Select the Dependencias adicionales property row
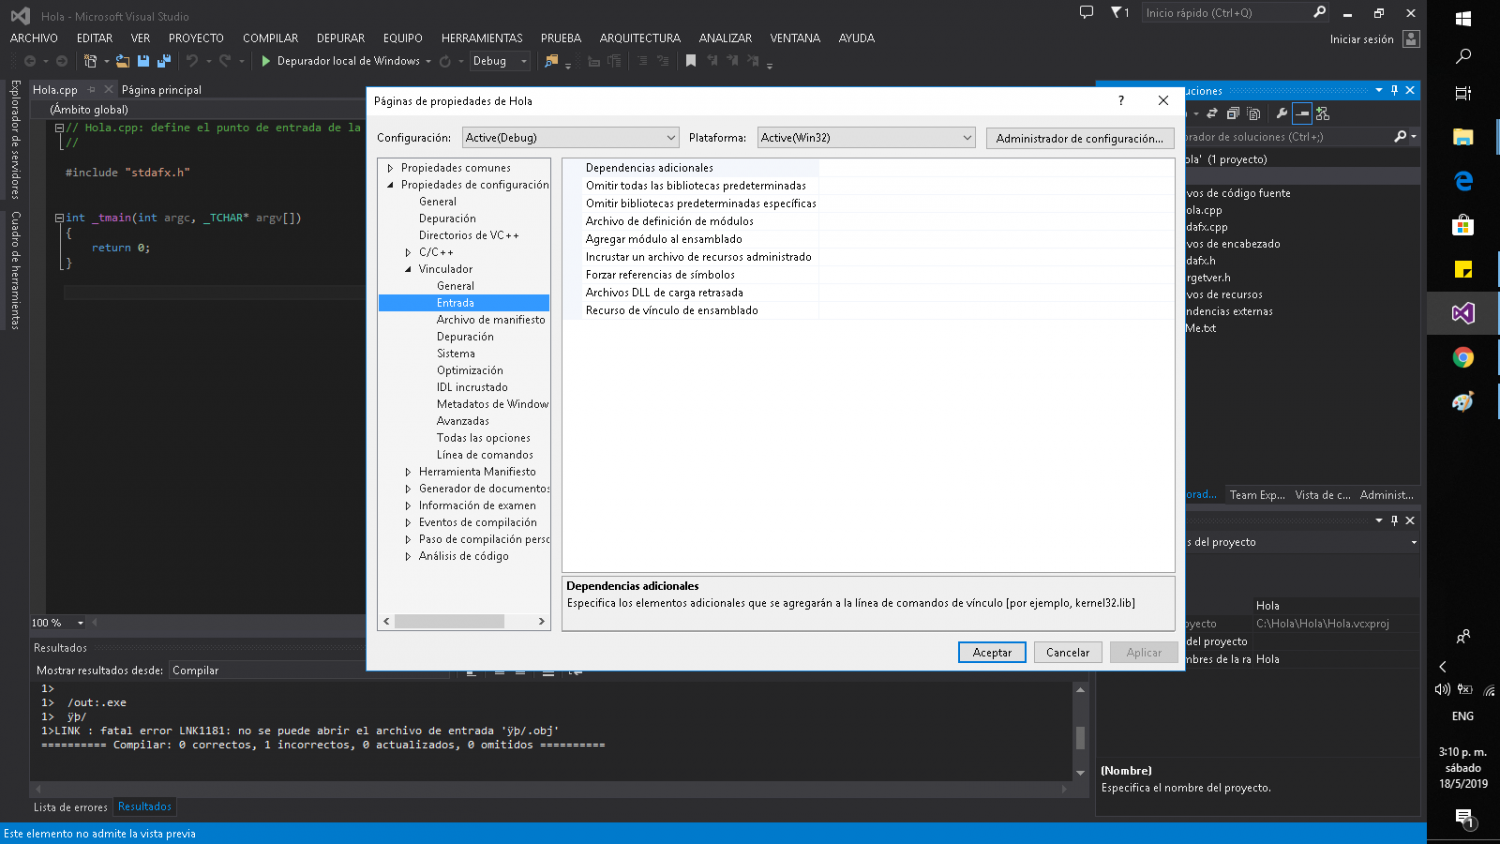The image size is (1500, 844). coord(868,168)
